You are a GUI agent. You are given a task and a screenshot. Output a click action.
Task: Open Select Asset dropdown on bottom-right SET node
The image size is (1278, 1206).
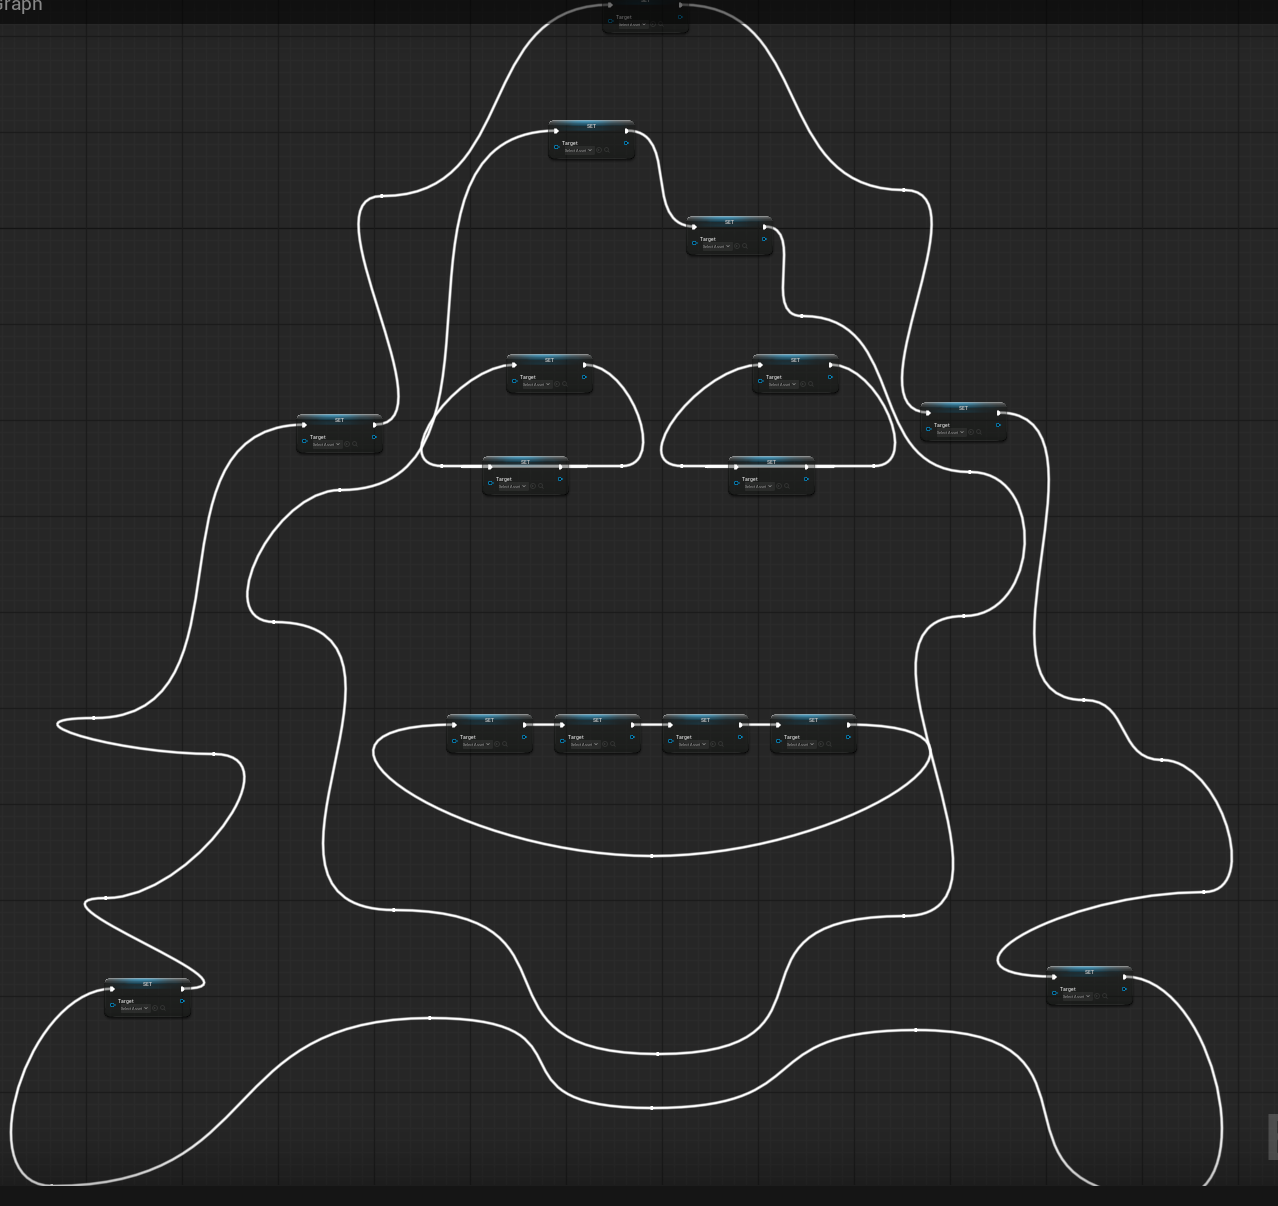1076,996
